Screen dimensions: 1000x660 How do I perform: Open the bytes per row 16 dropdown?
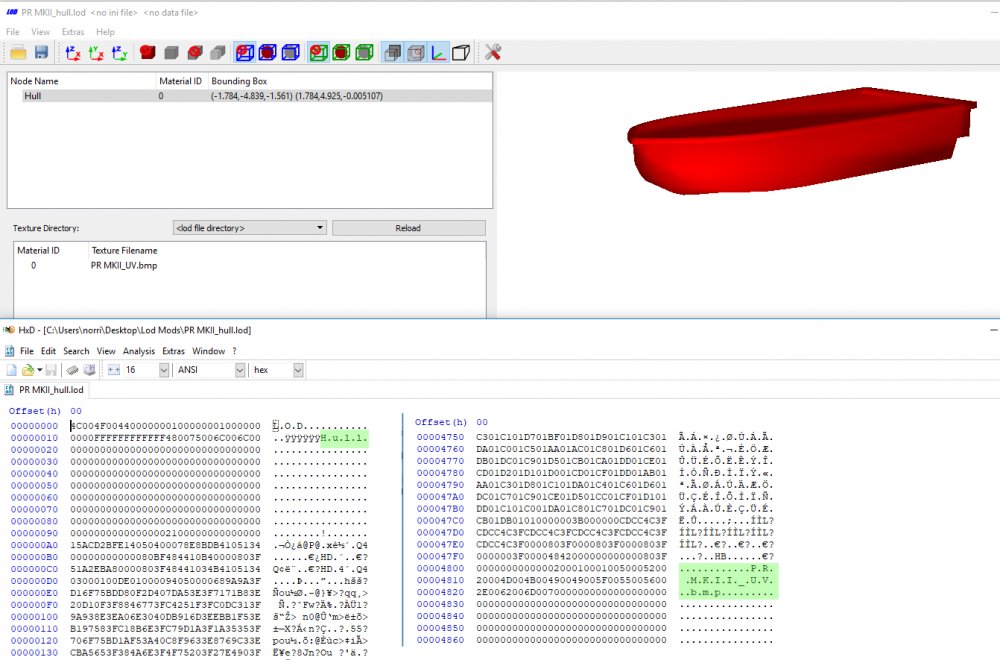tap(164, 370)
